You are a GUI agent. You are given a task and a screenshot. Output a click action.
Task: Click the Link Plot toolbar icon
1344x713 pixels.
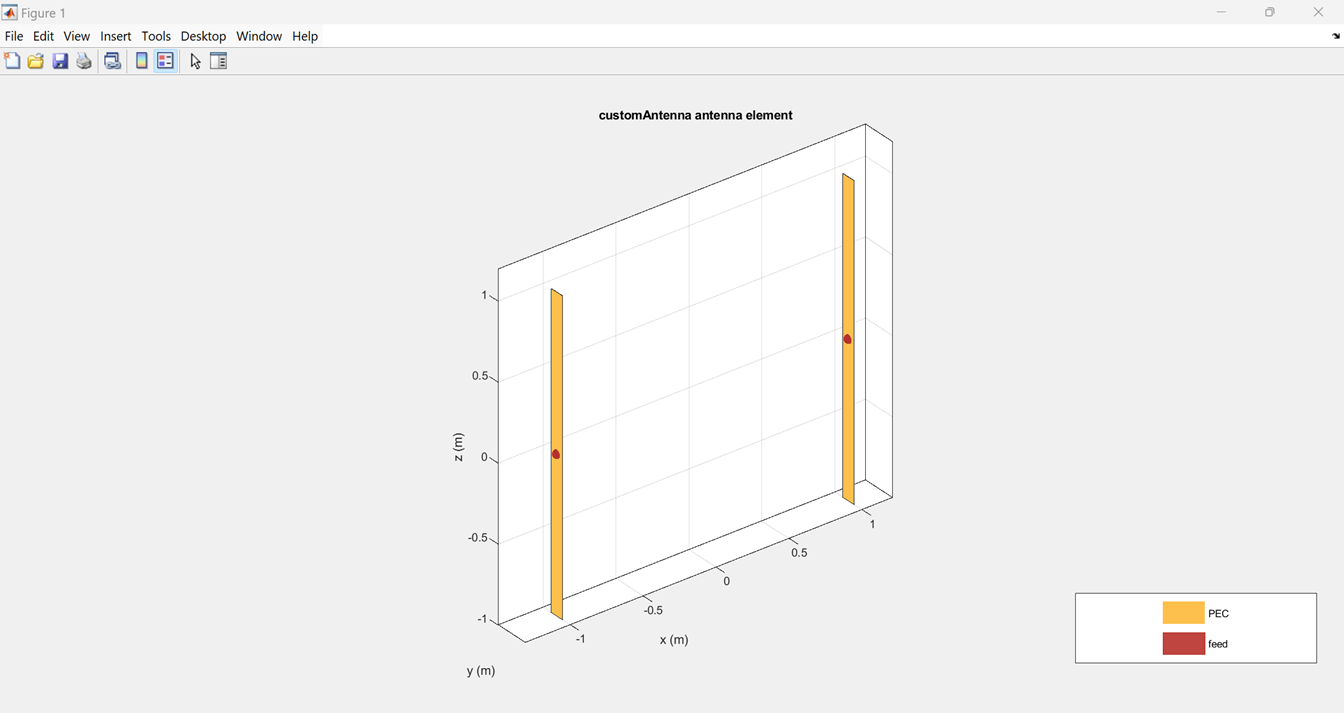pyautogui.click(x=113, y=61)
